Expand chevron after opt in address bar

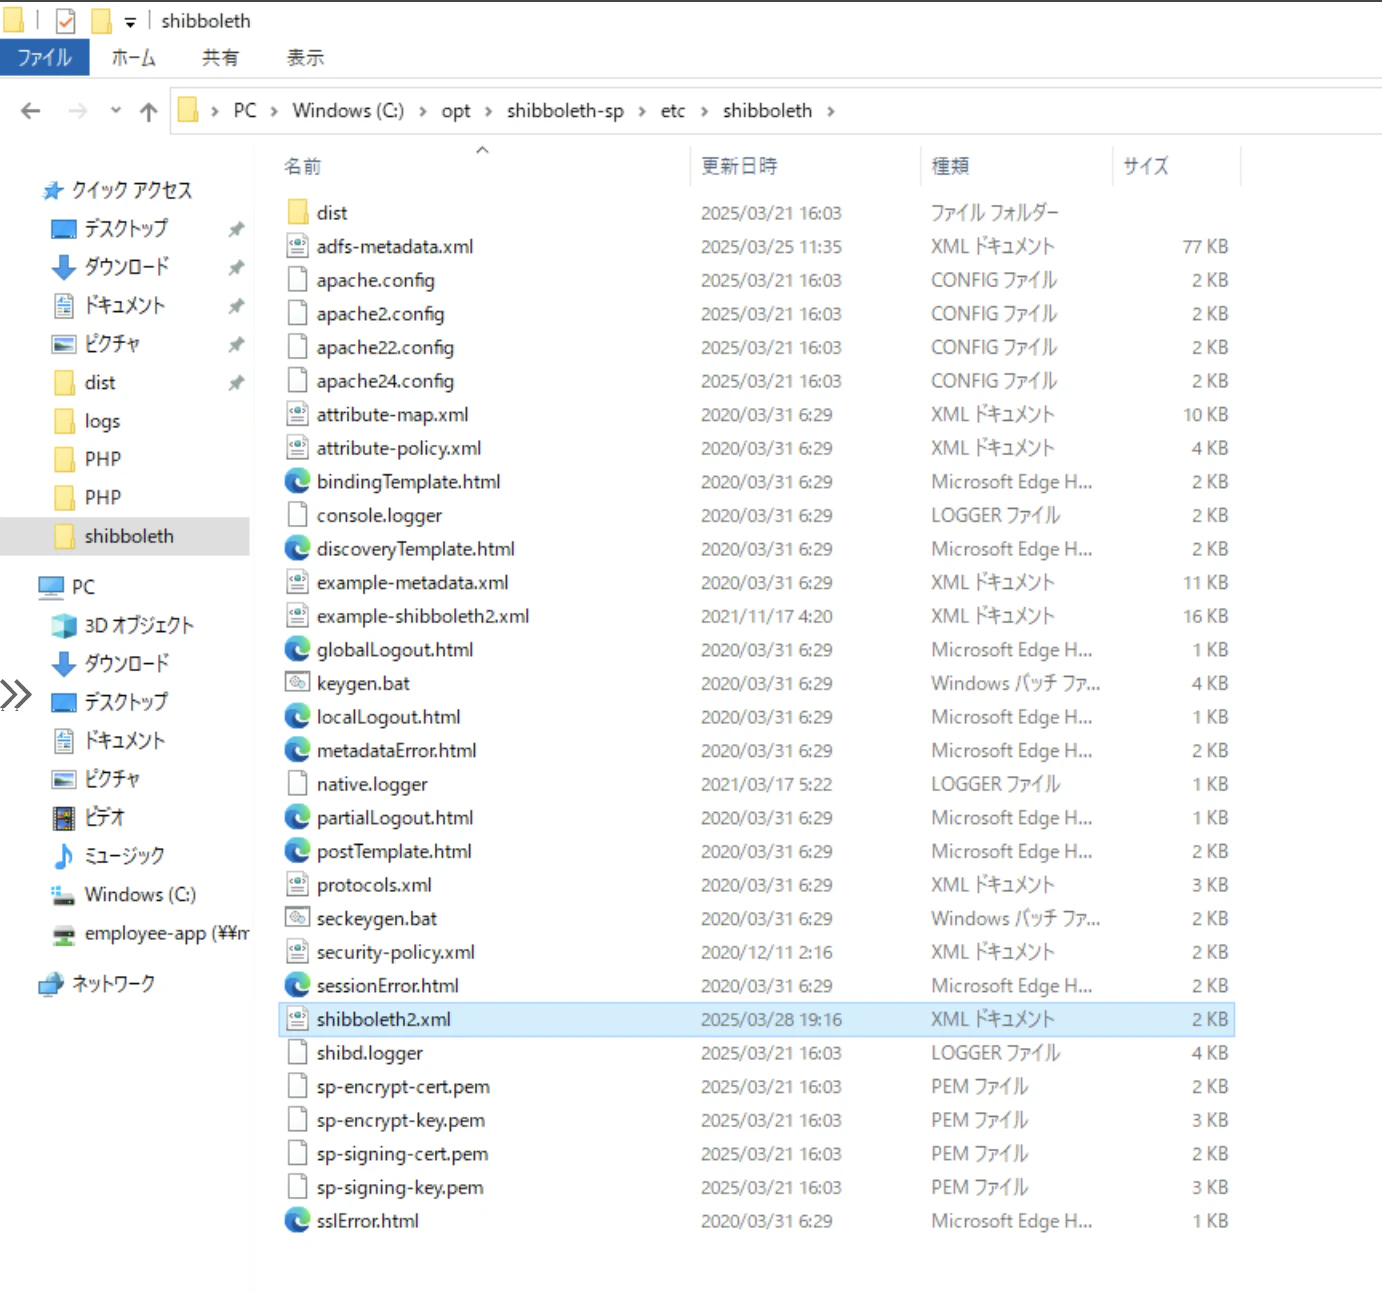click(488, 111)
